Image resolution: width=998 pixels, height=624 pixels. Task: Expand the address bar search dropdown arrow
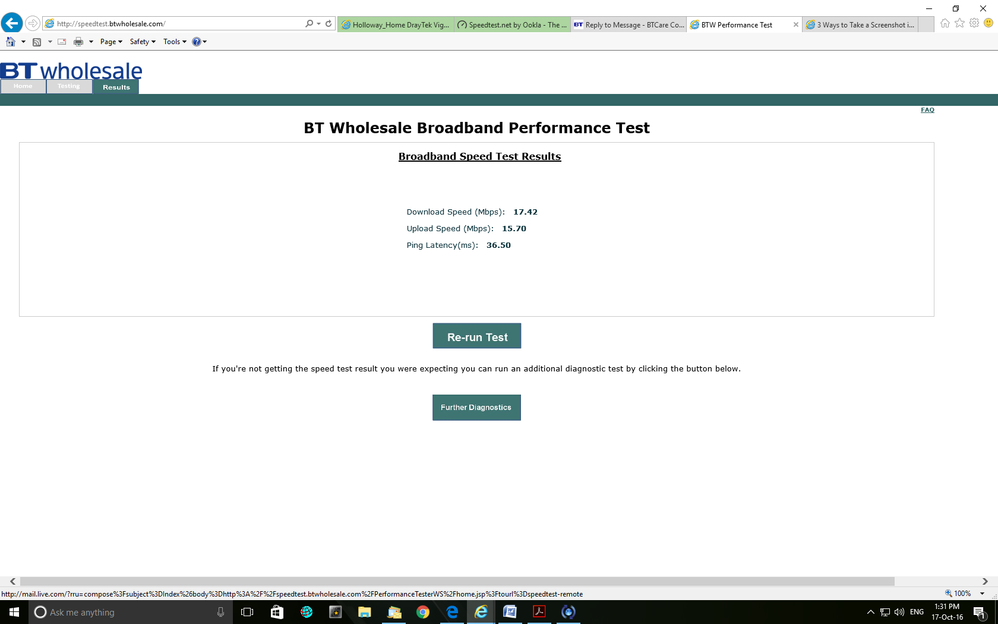pyautogui.click(x=319, y=24)
